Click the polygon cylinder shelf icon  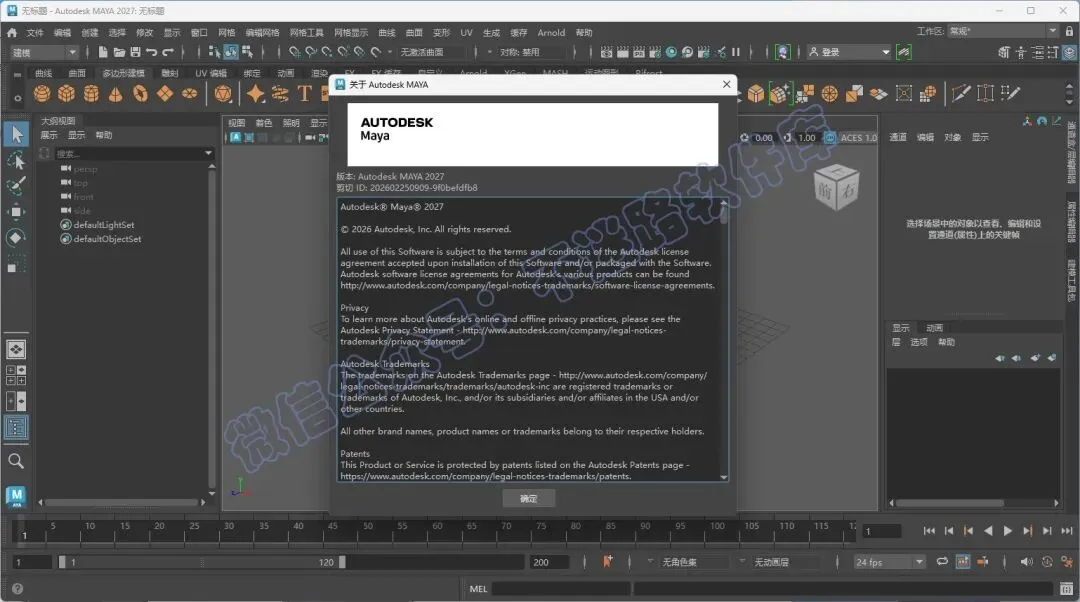tap(91, 93)
